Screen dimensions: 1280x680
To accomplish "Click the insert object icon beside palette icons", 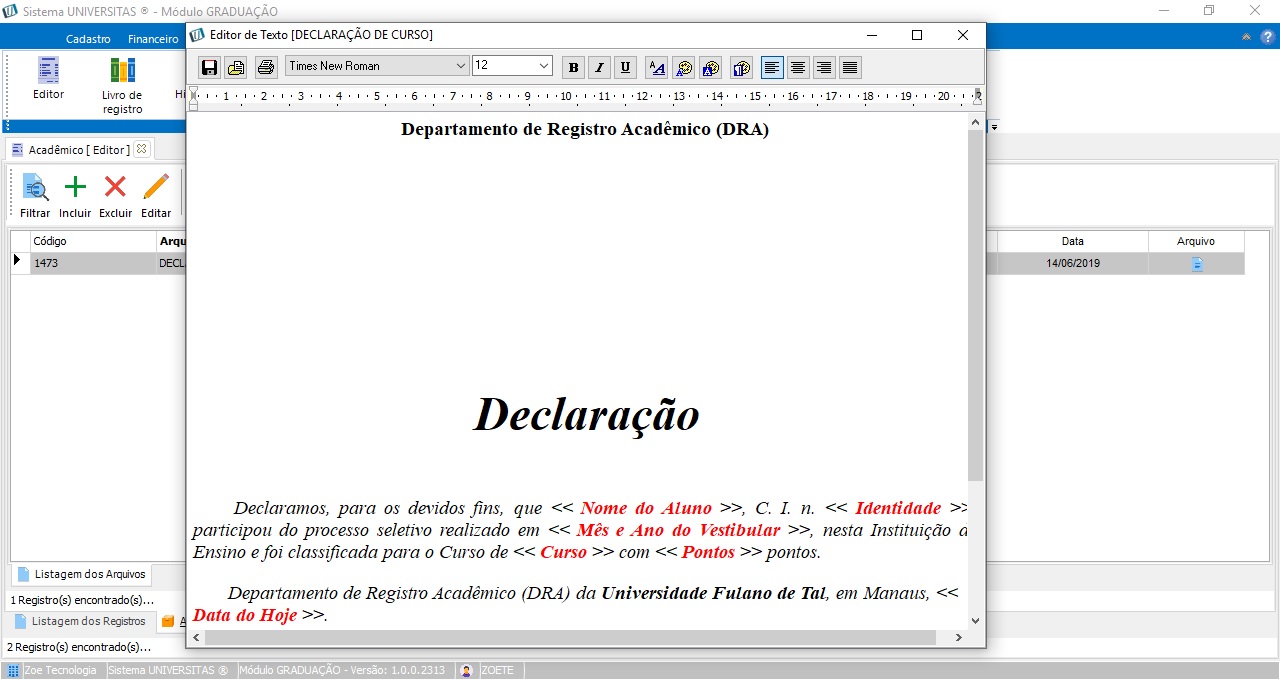I will pyautogui.click(x=742, y=67).
